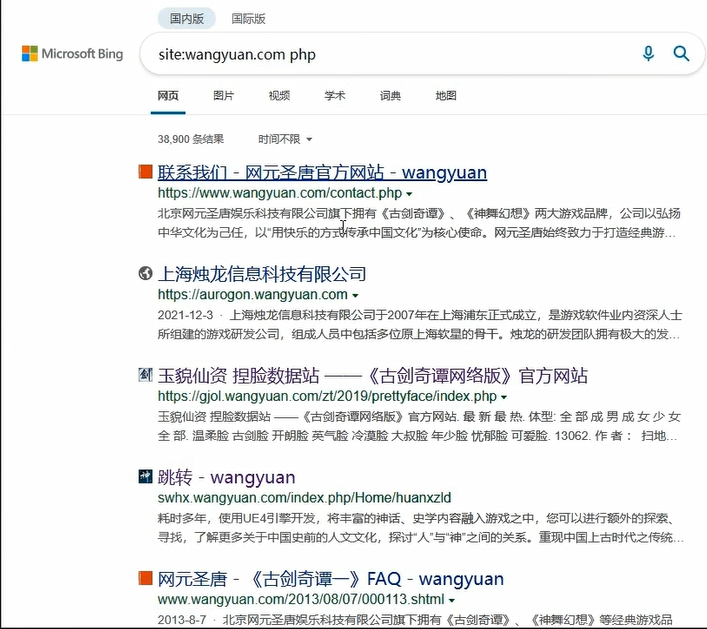Click the microphone voice search icon
Screen dimensions: 707x629
click(x=648, y=54)
